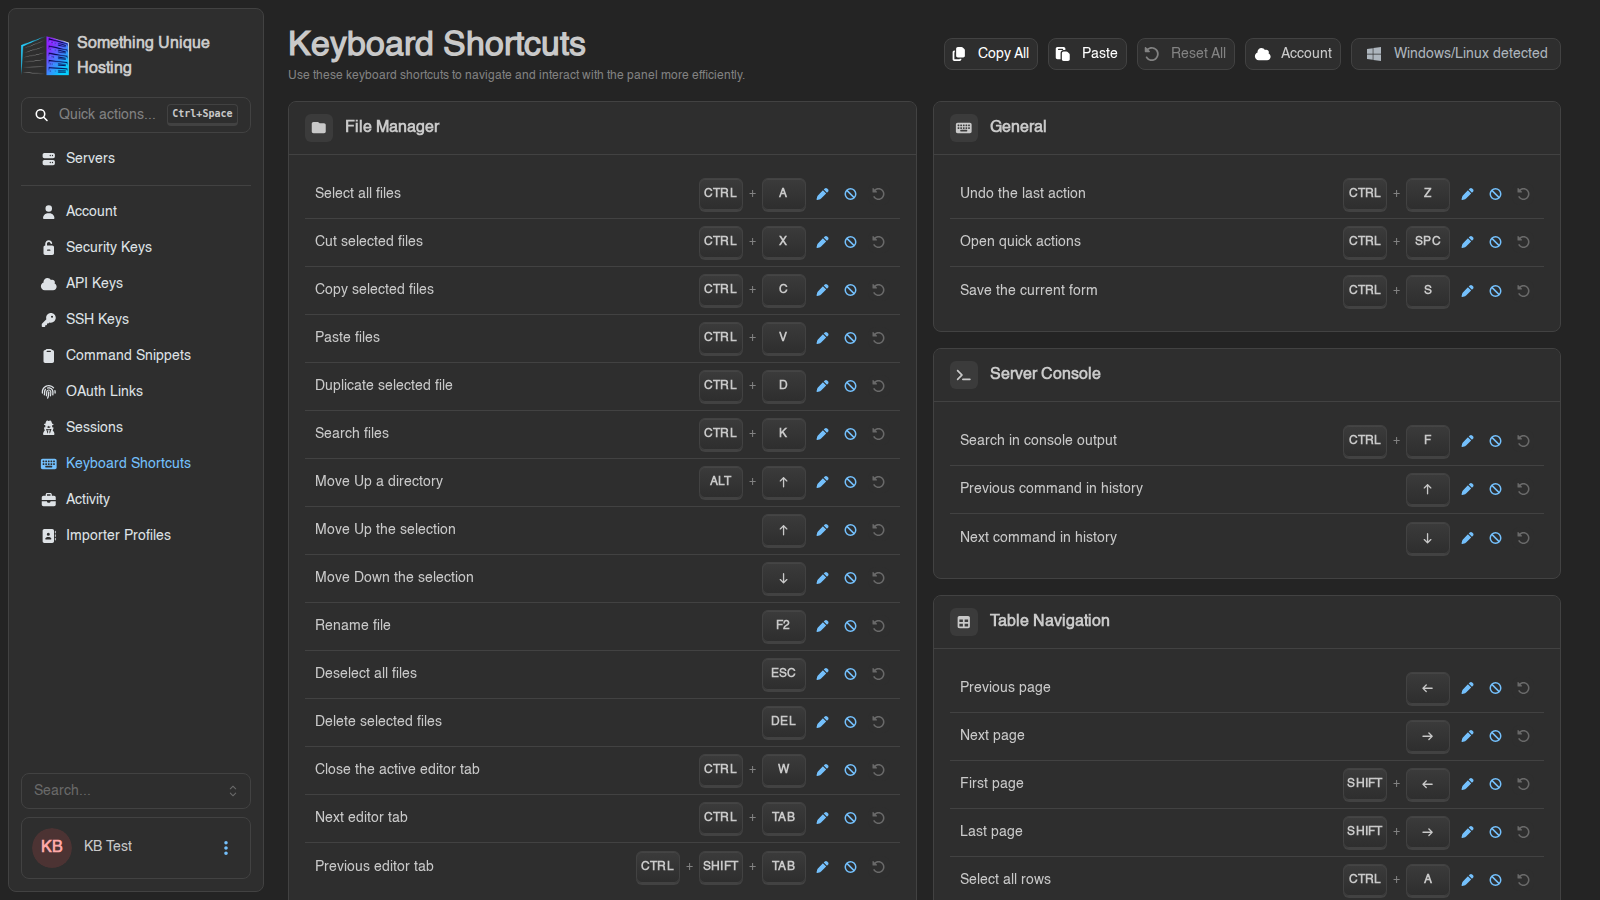
Task: Click the Copy All button
Action: click(x=991, y=54)
